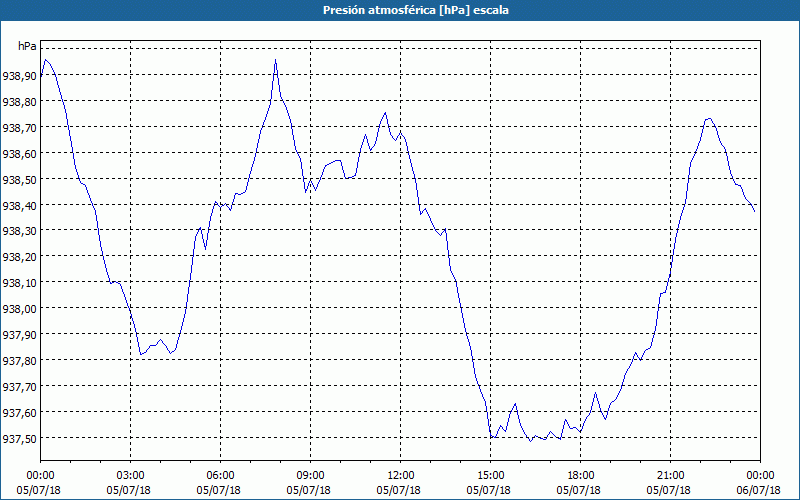This screenshot has width=800, height=500.
Task: Select the 06/07/18 date label
Action: click(x=759, y=490)
